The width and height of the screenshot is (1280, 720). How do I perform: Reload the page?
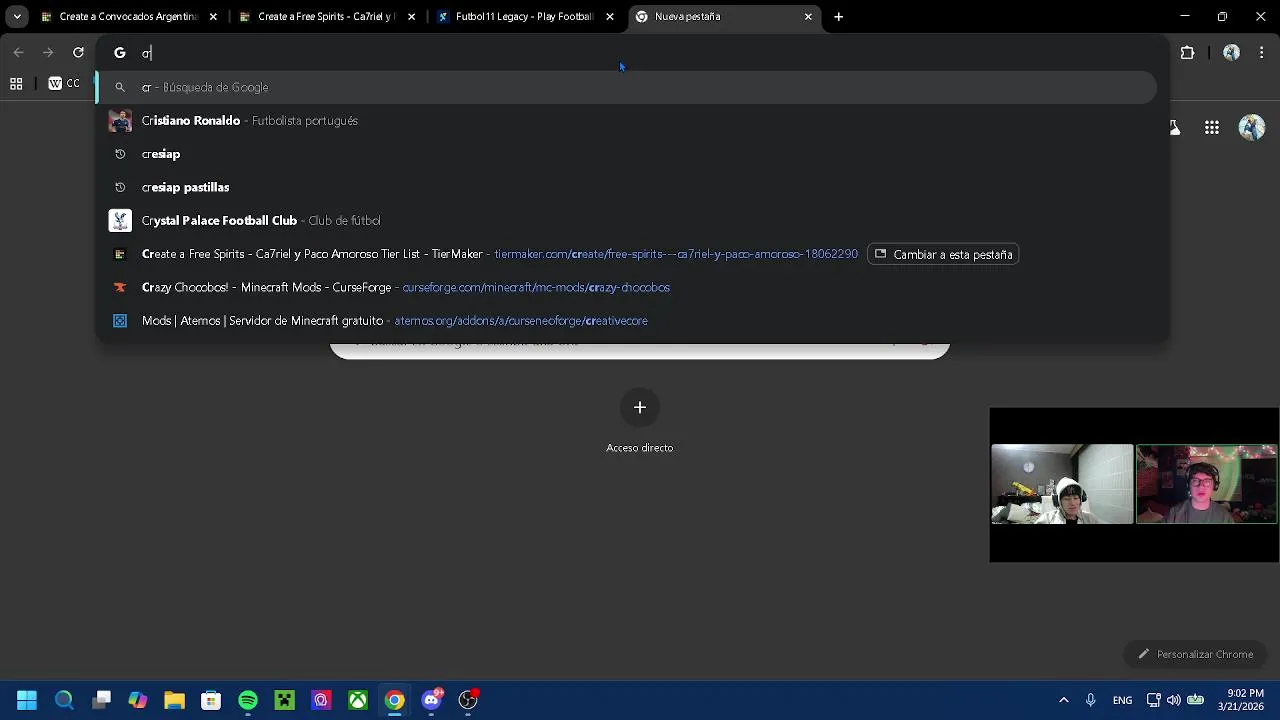(x=78, y=52)
